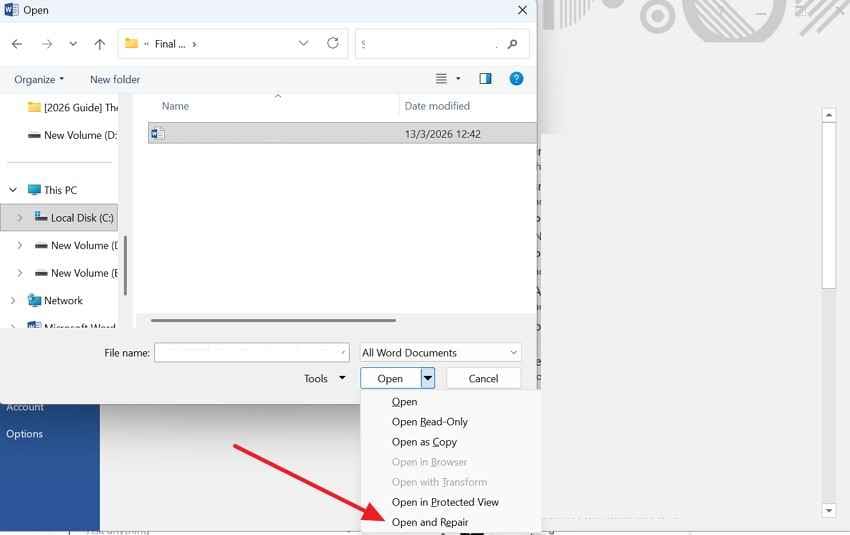Open the view options dropdown arrow
850x535 pixels.
(x=458, y=79)
